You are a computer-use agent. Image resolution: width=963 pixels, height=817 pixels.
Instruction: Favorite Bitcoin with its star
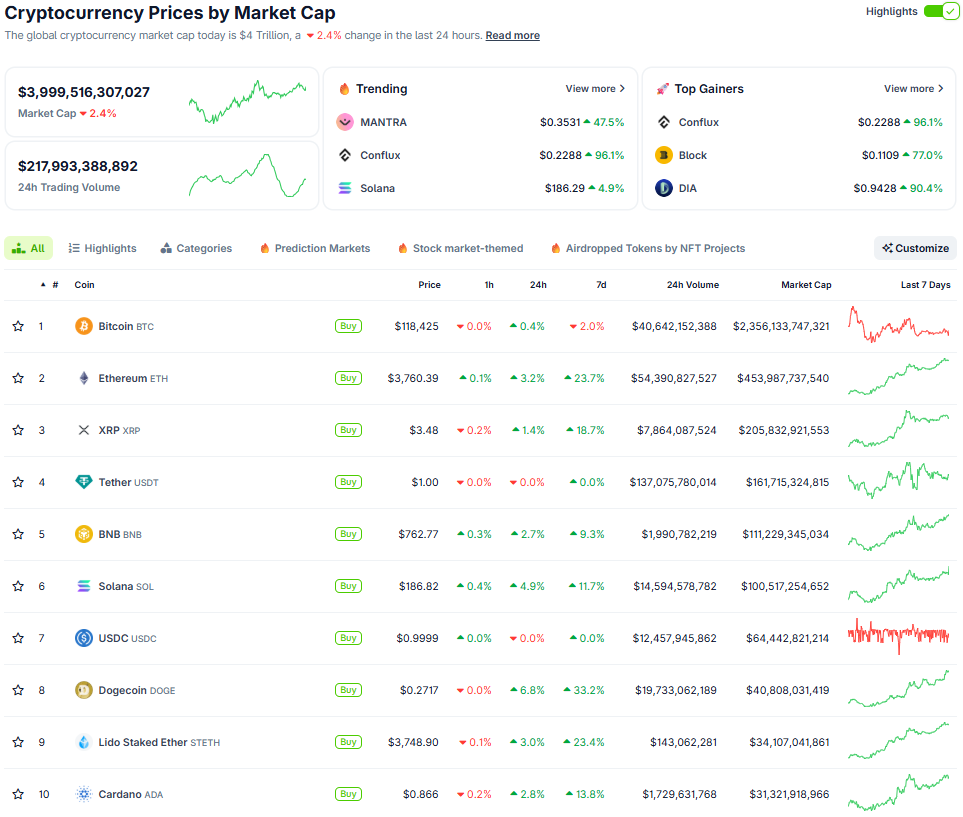[18, 326]
